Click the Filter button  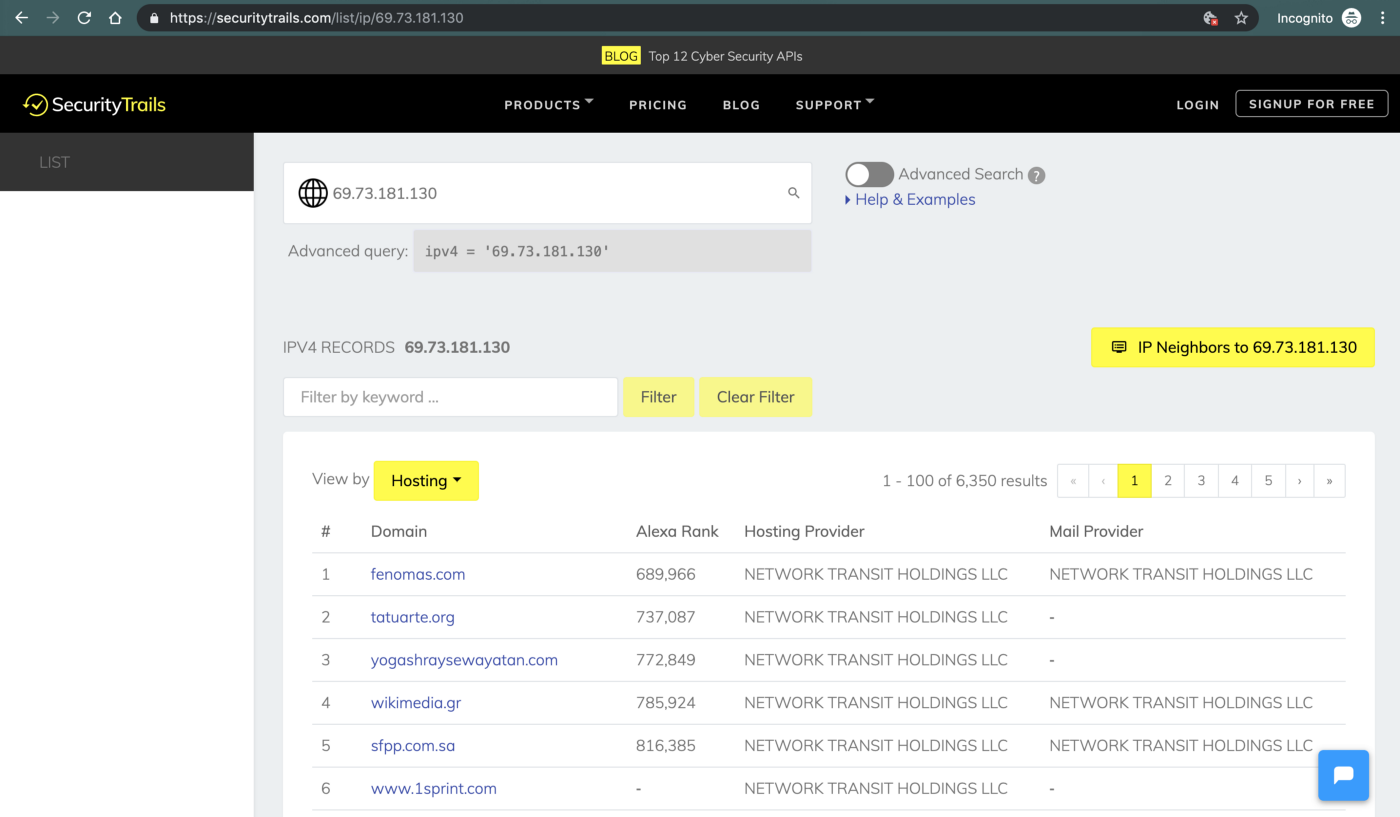point(658,397)
